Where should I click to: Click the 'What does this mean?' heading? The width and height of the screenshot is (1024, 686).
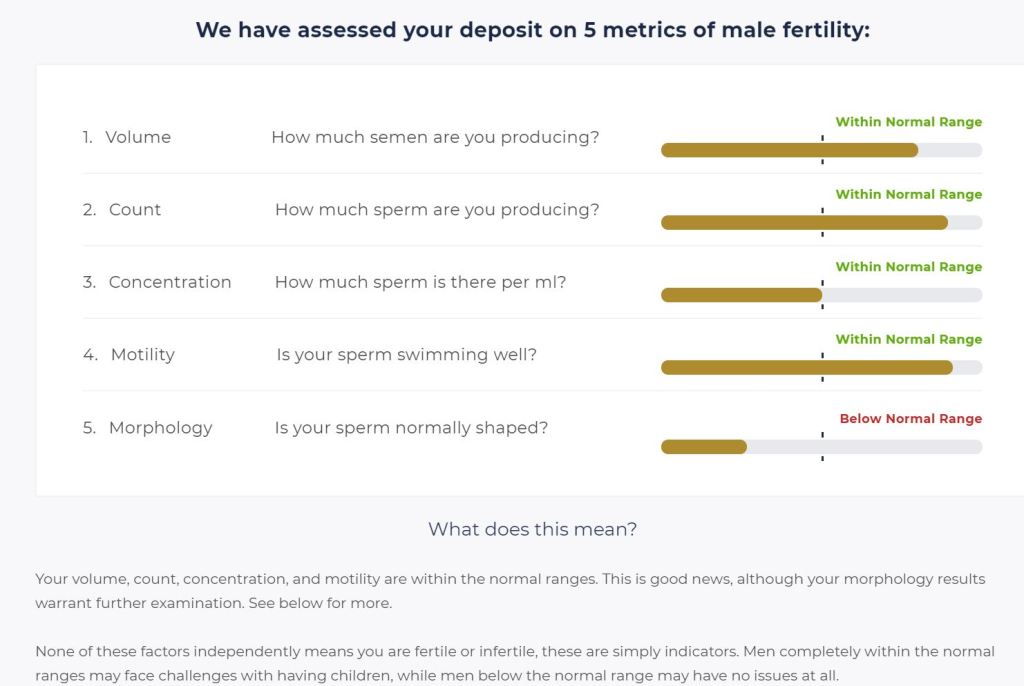click(532, 529)
